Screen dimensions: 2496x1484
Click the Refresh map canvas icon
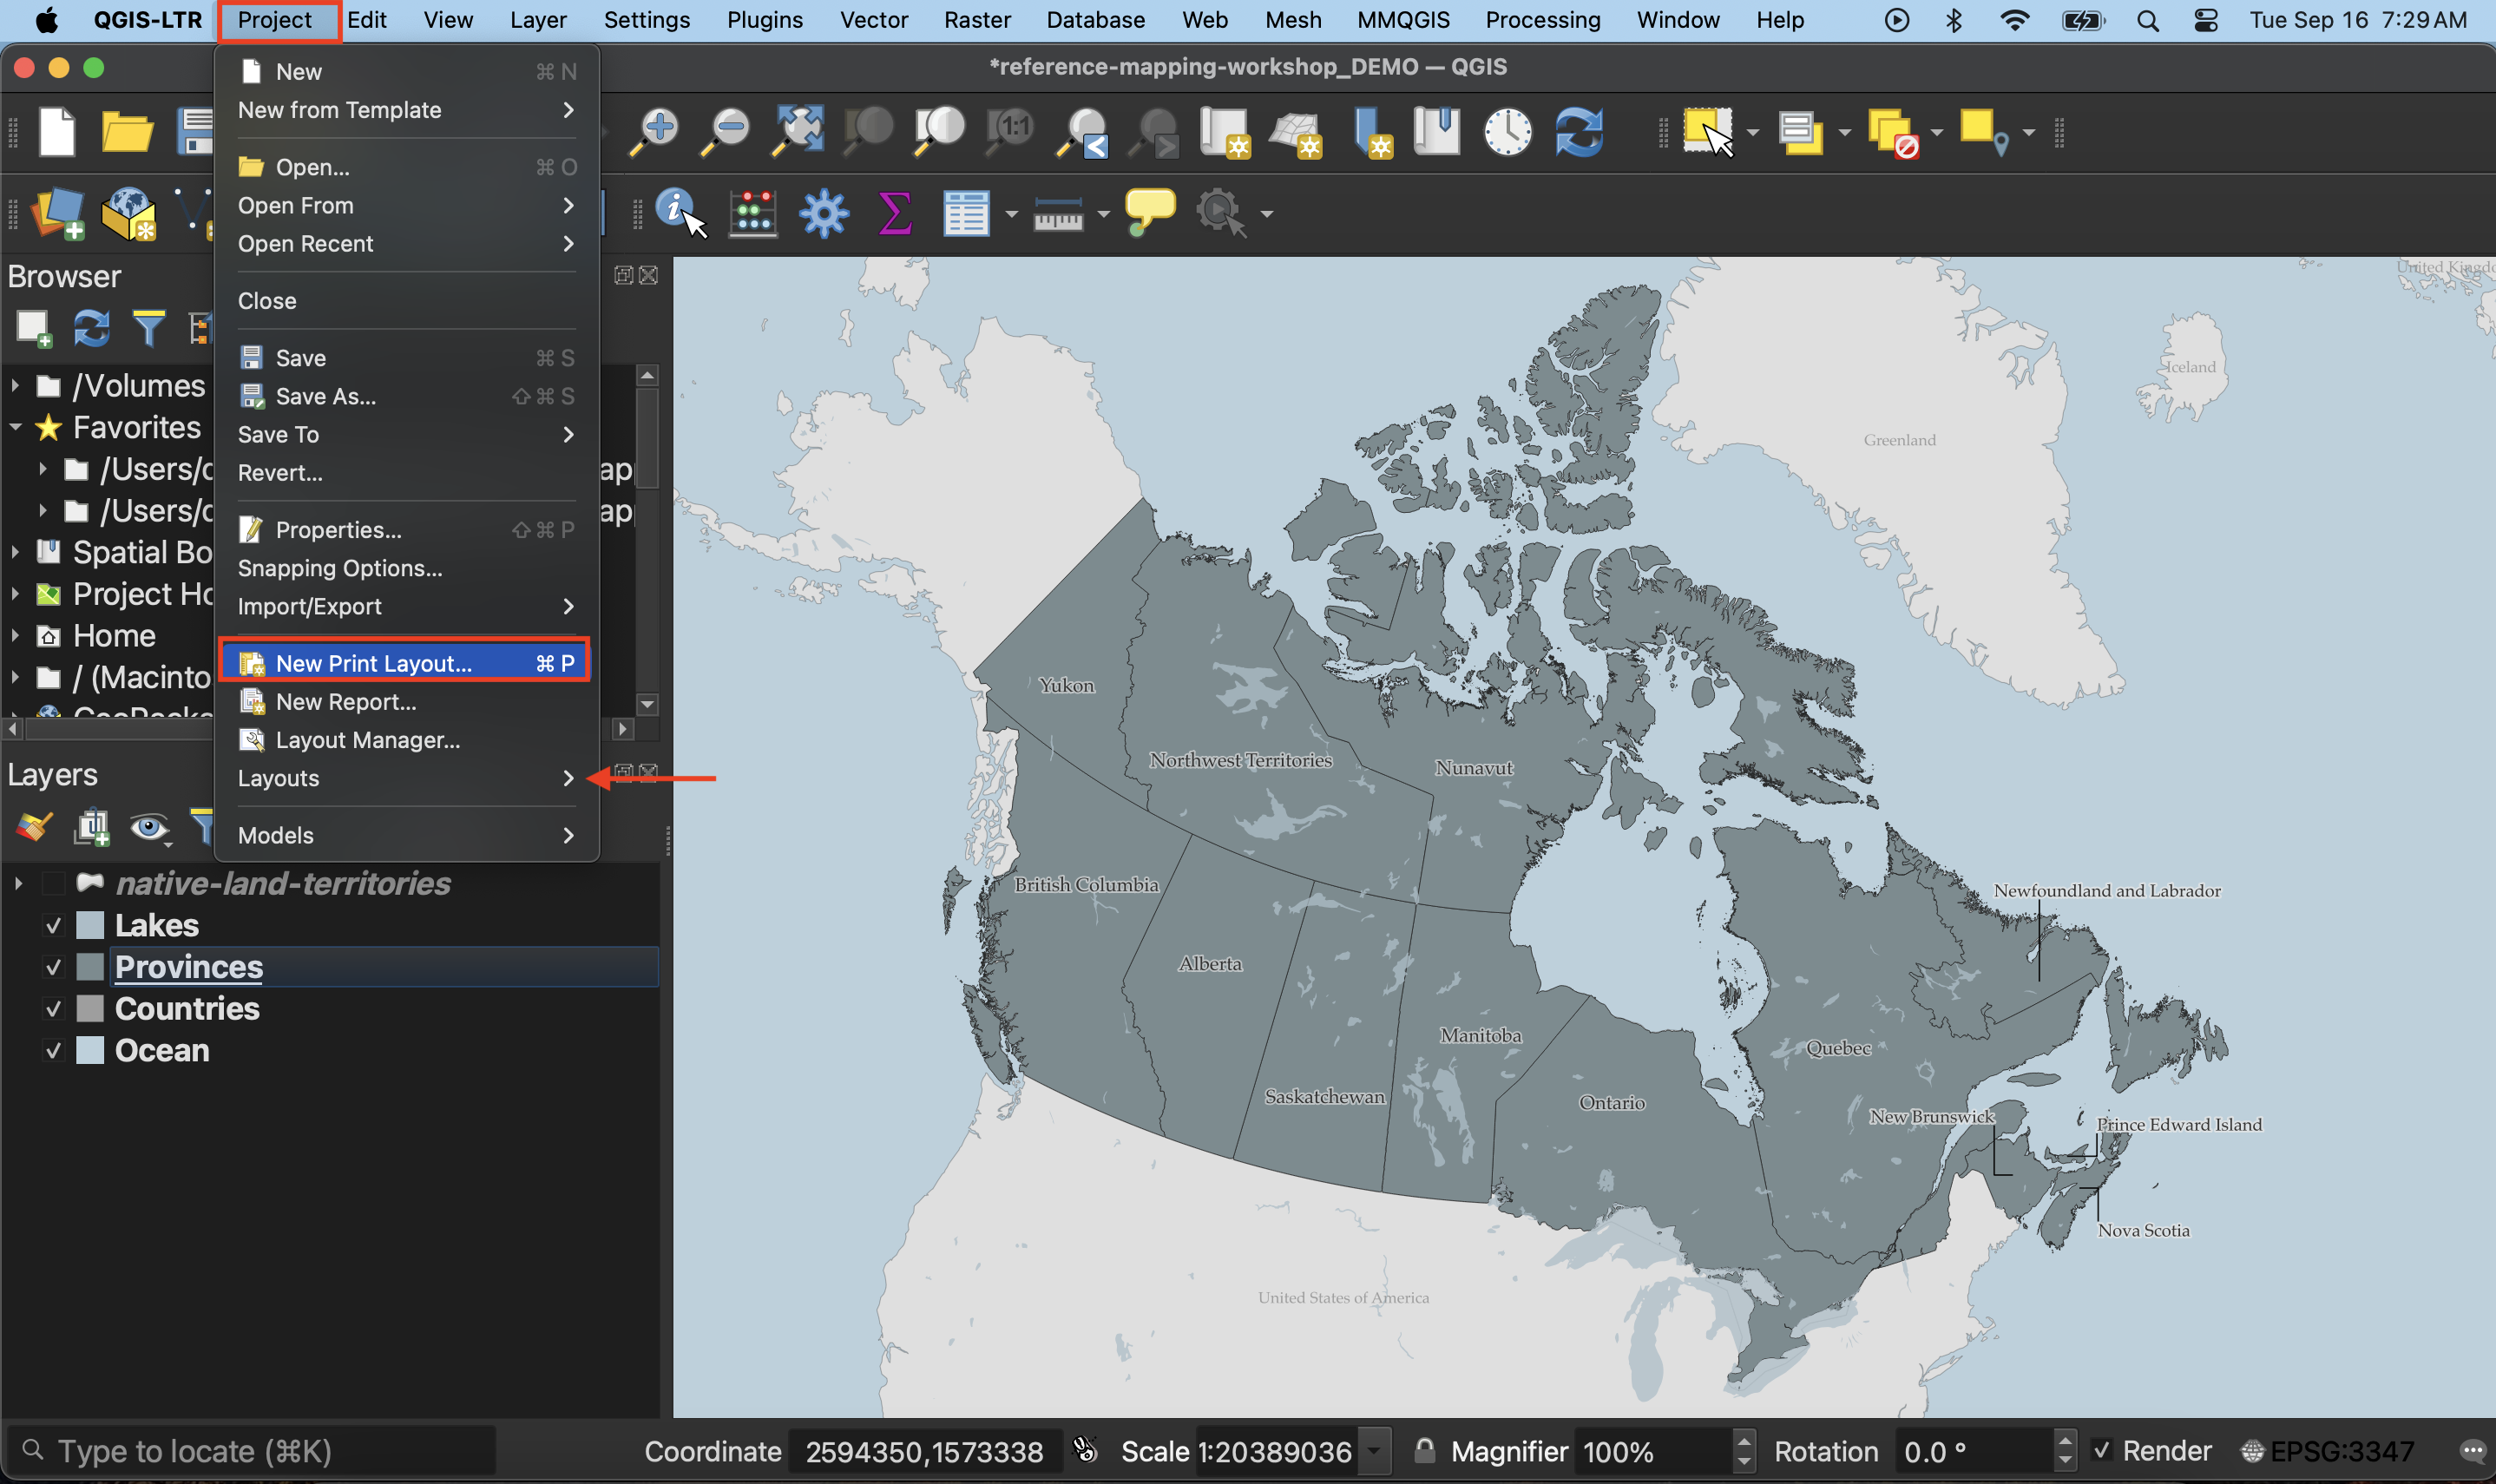(x=1579, y=131)
